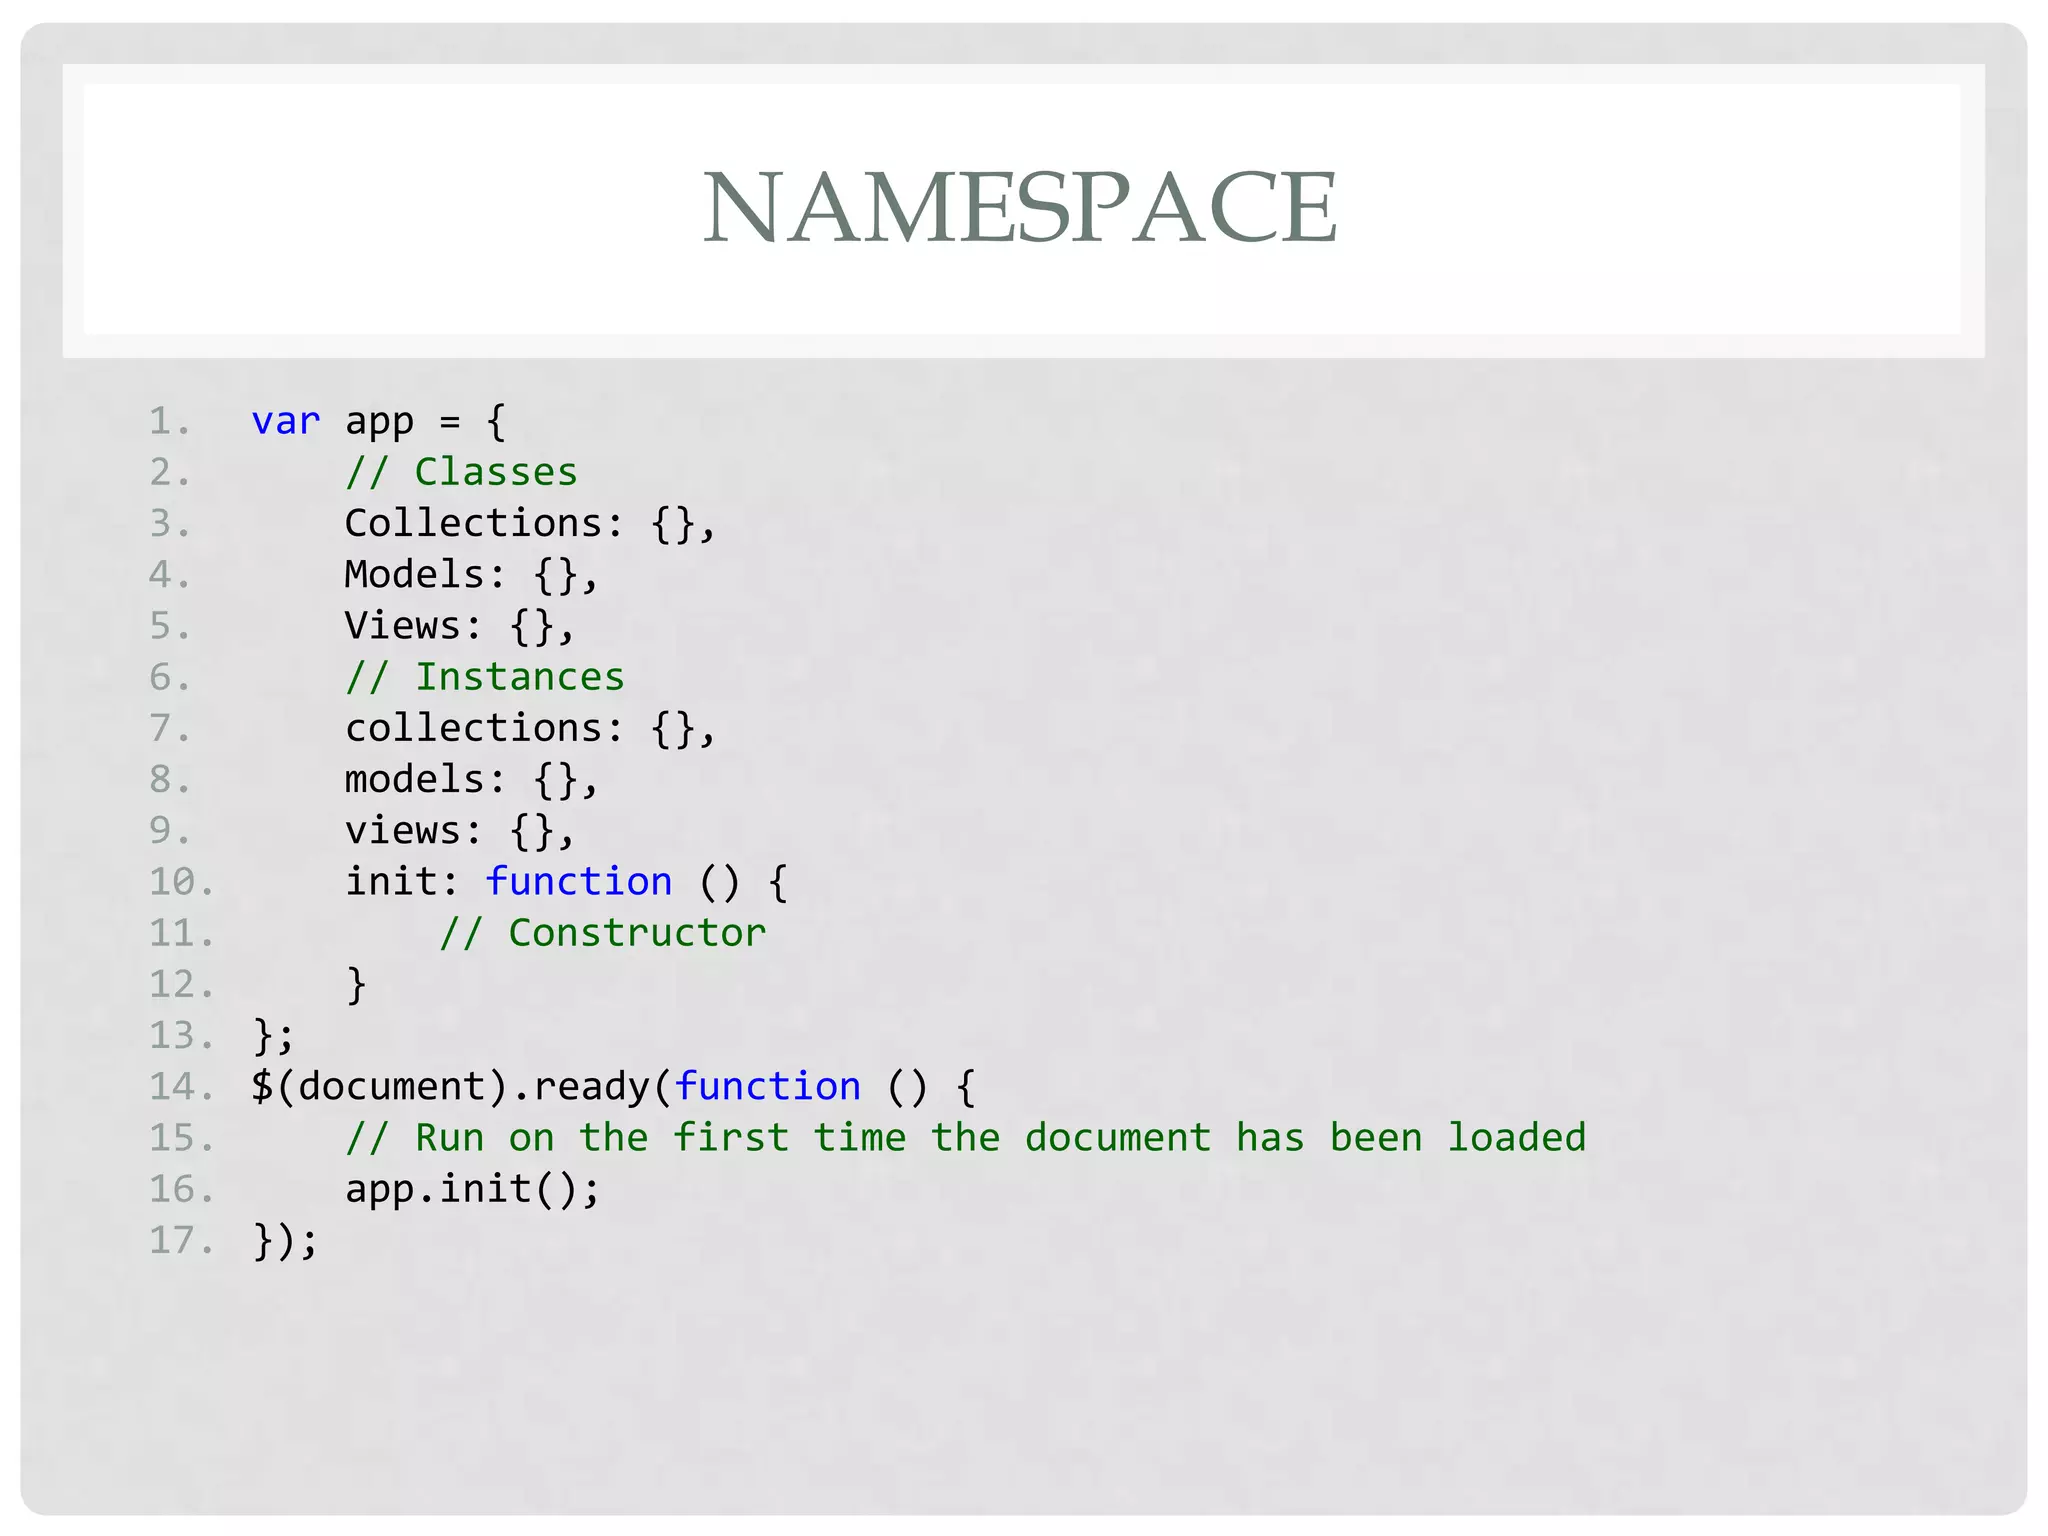
Task: Click line number 17.
Action: 181,1240
